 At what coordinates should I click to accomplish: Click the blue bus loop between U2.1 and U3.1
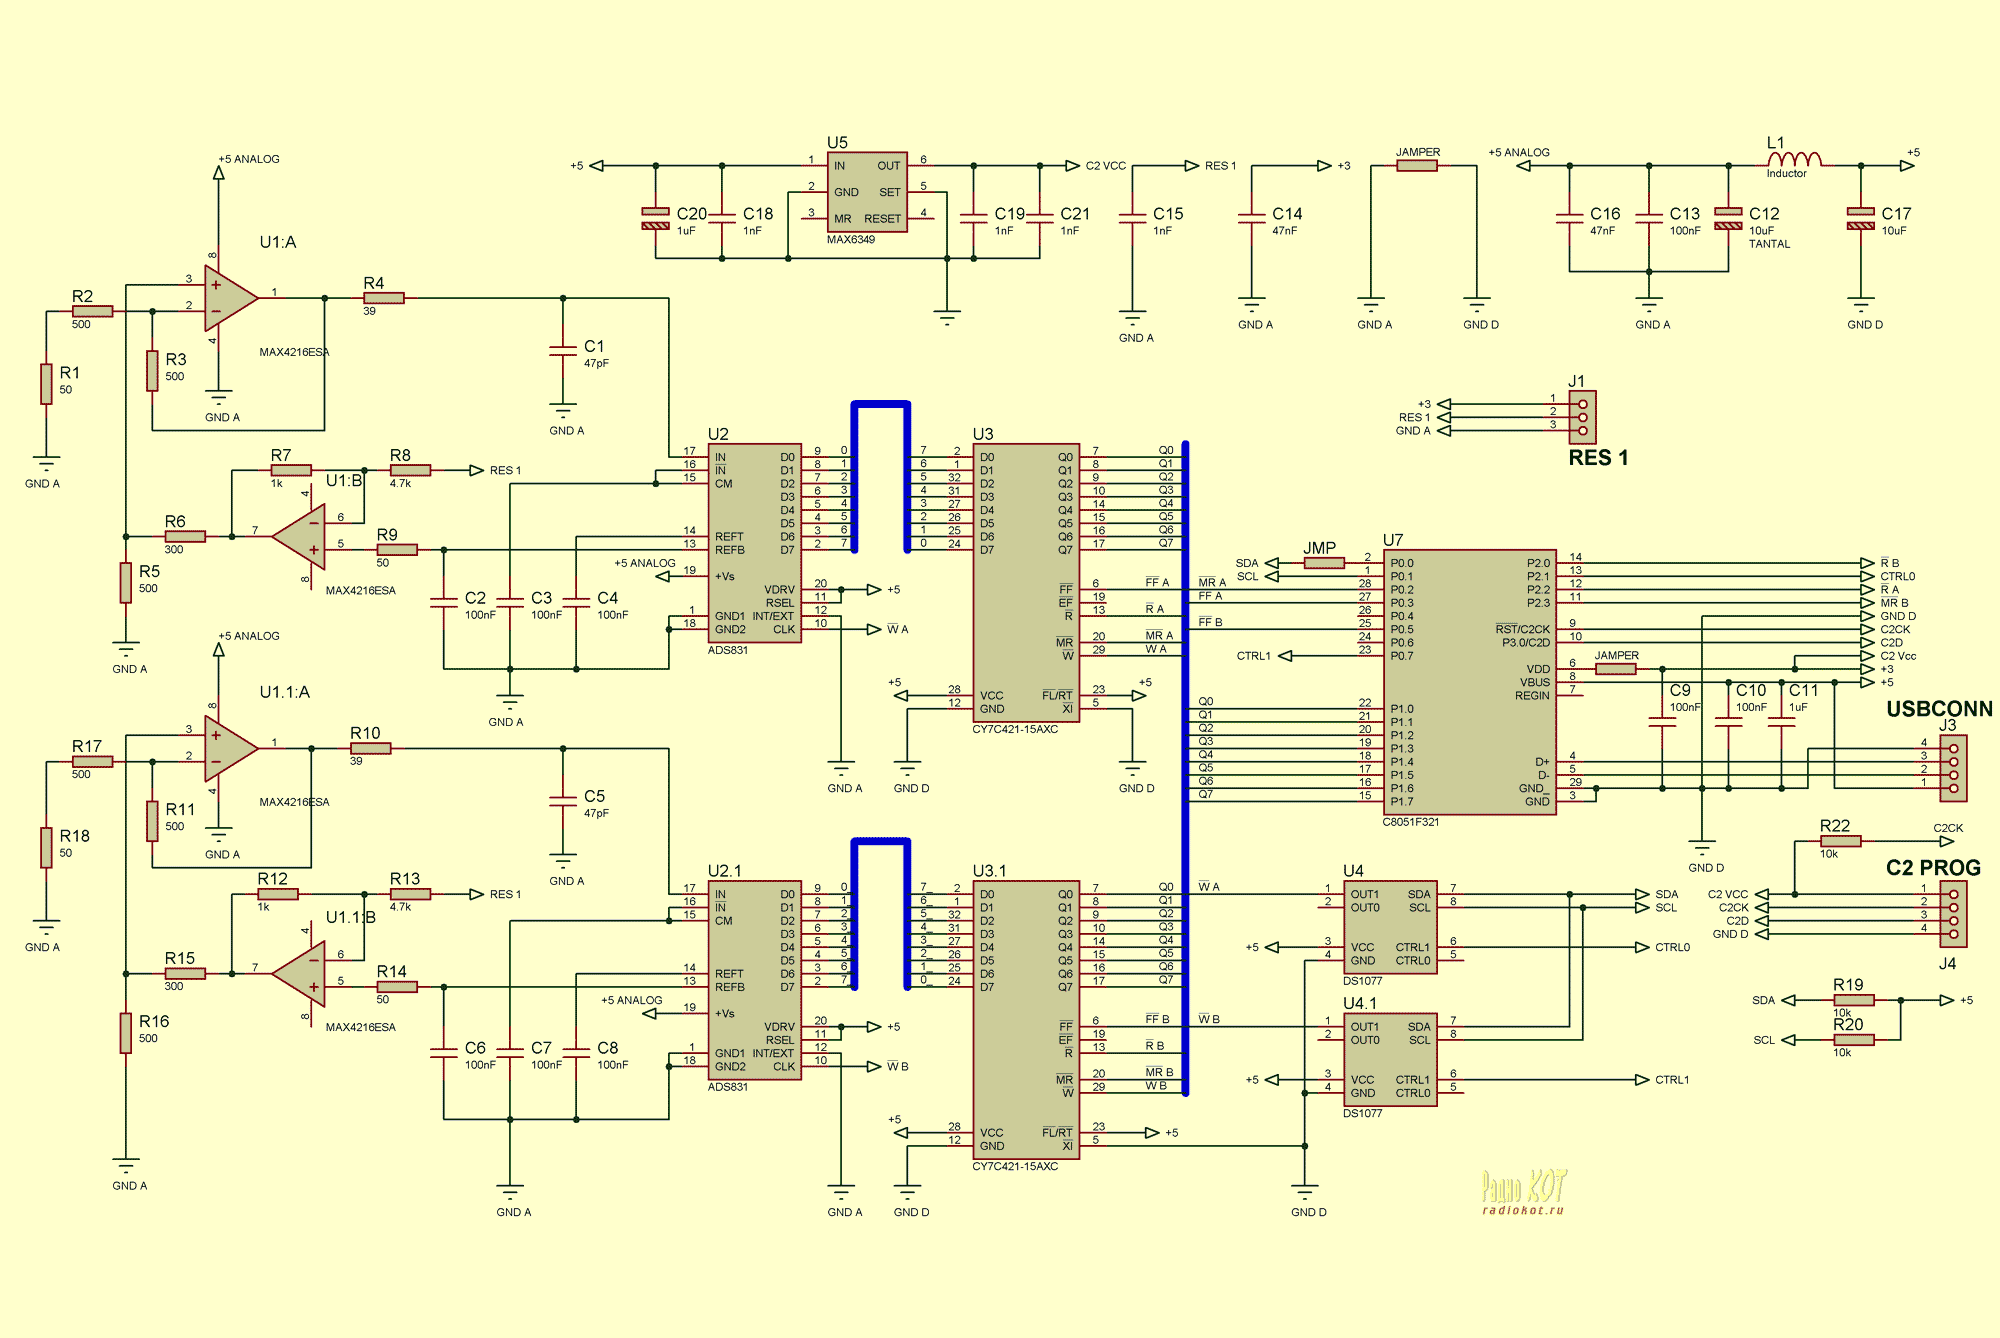881,914
